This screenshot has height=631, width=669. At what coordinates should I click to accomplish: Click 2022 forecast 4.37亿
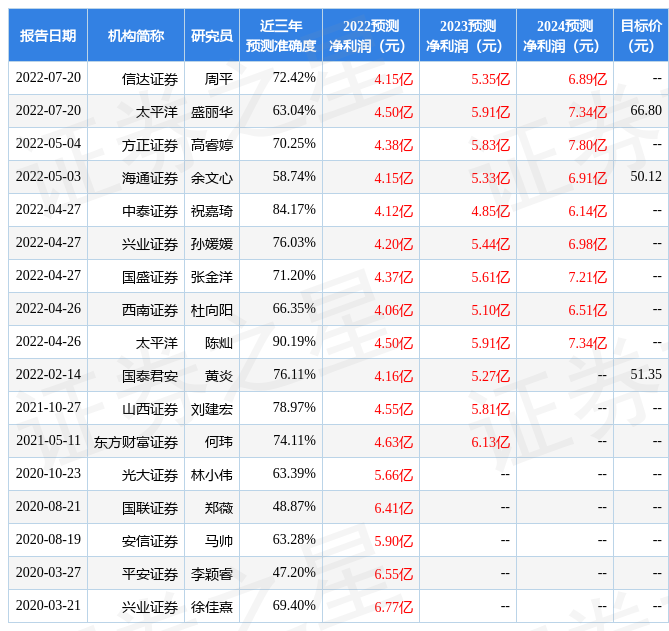[x=393, y=277]
